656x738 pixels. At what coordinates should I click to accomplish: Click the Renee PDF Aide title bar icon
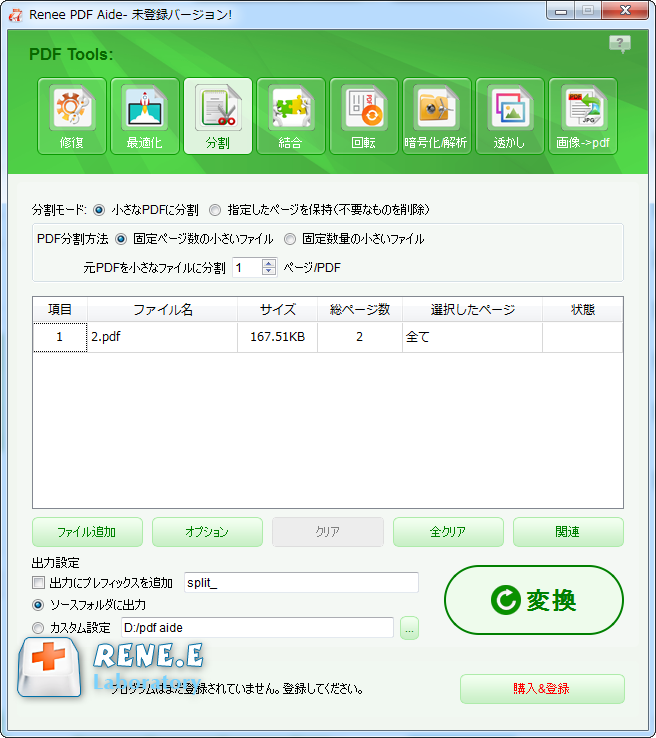click(16, 15)
